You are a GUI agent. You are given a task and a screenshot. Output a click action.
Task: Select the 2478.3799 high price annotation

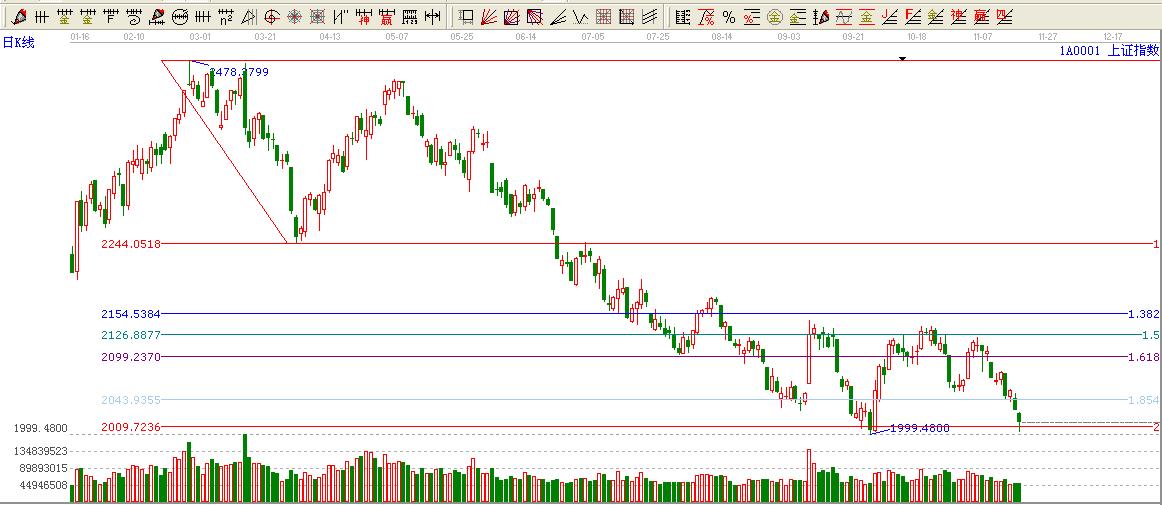[x=238, y=72]
